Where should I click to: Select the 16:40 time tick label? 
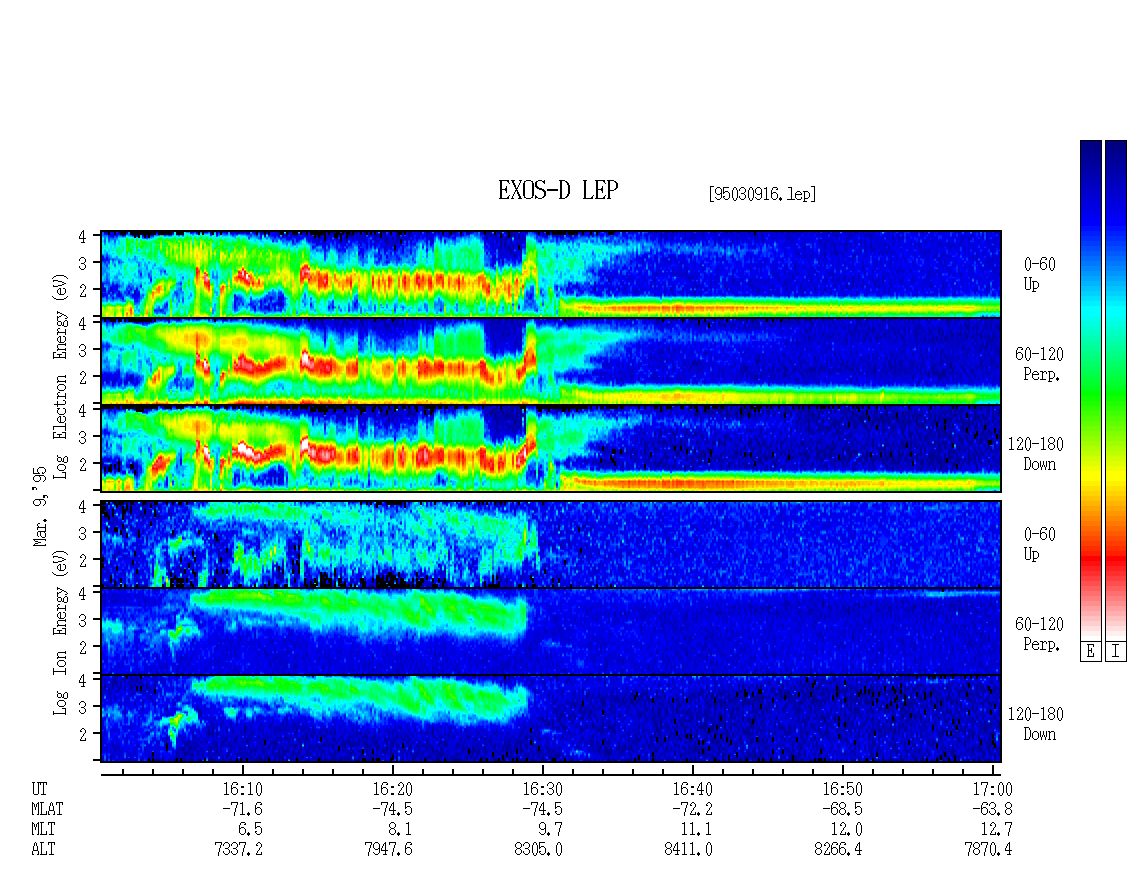coord(692,789)
